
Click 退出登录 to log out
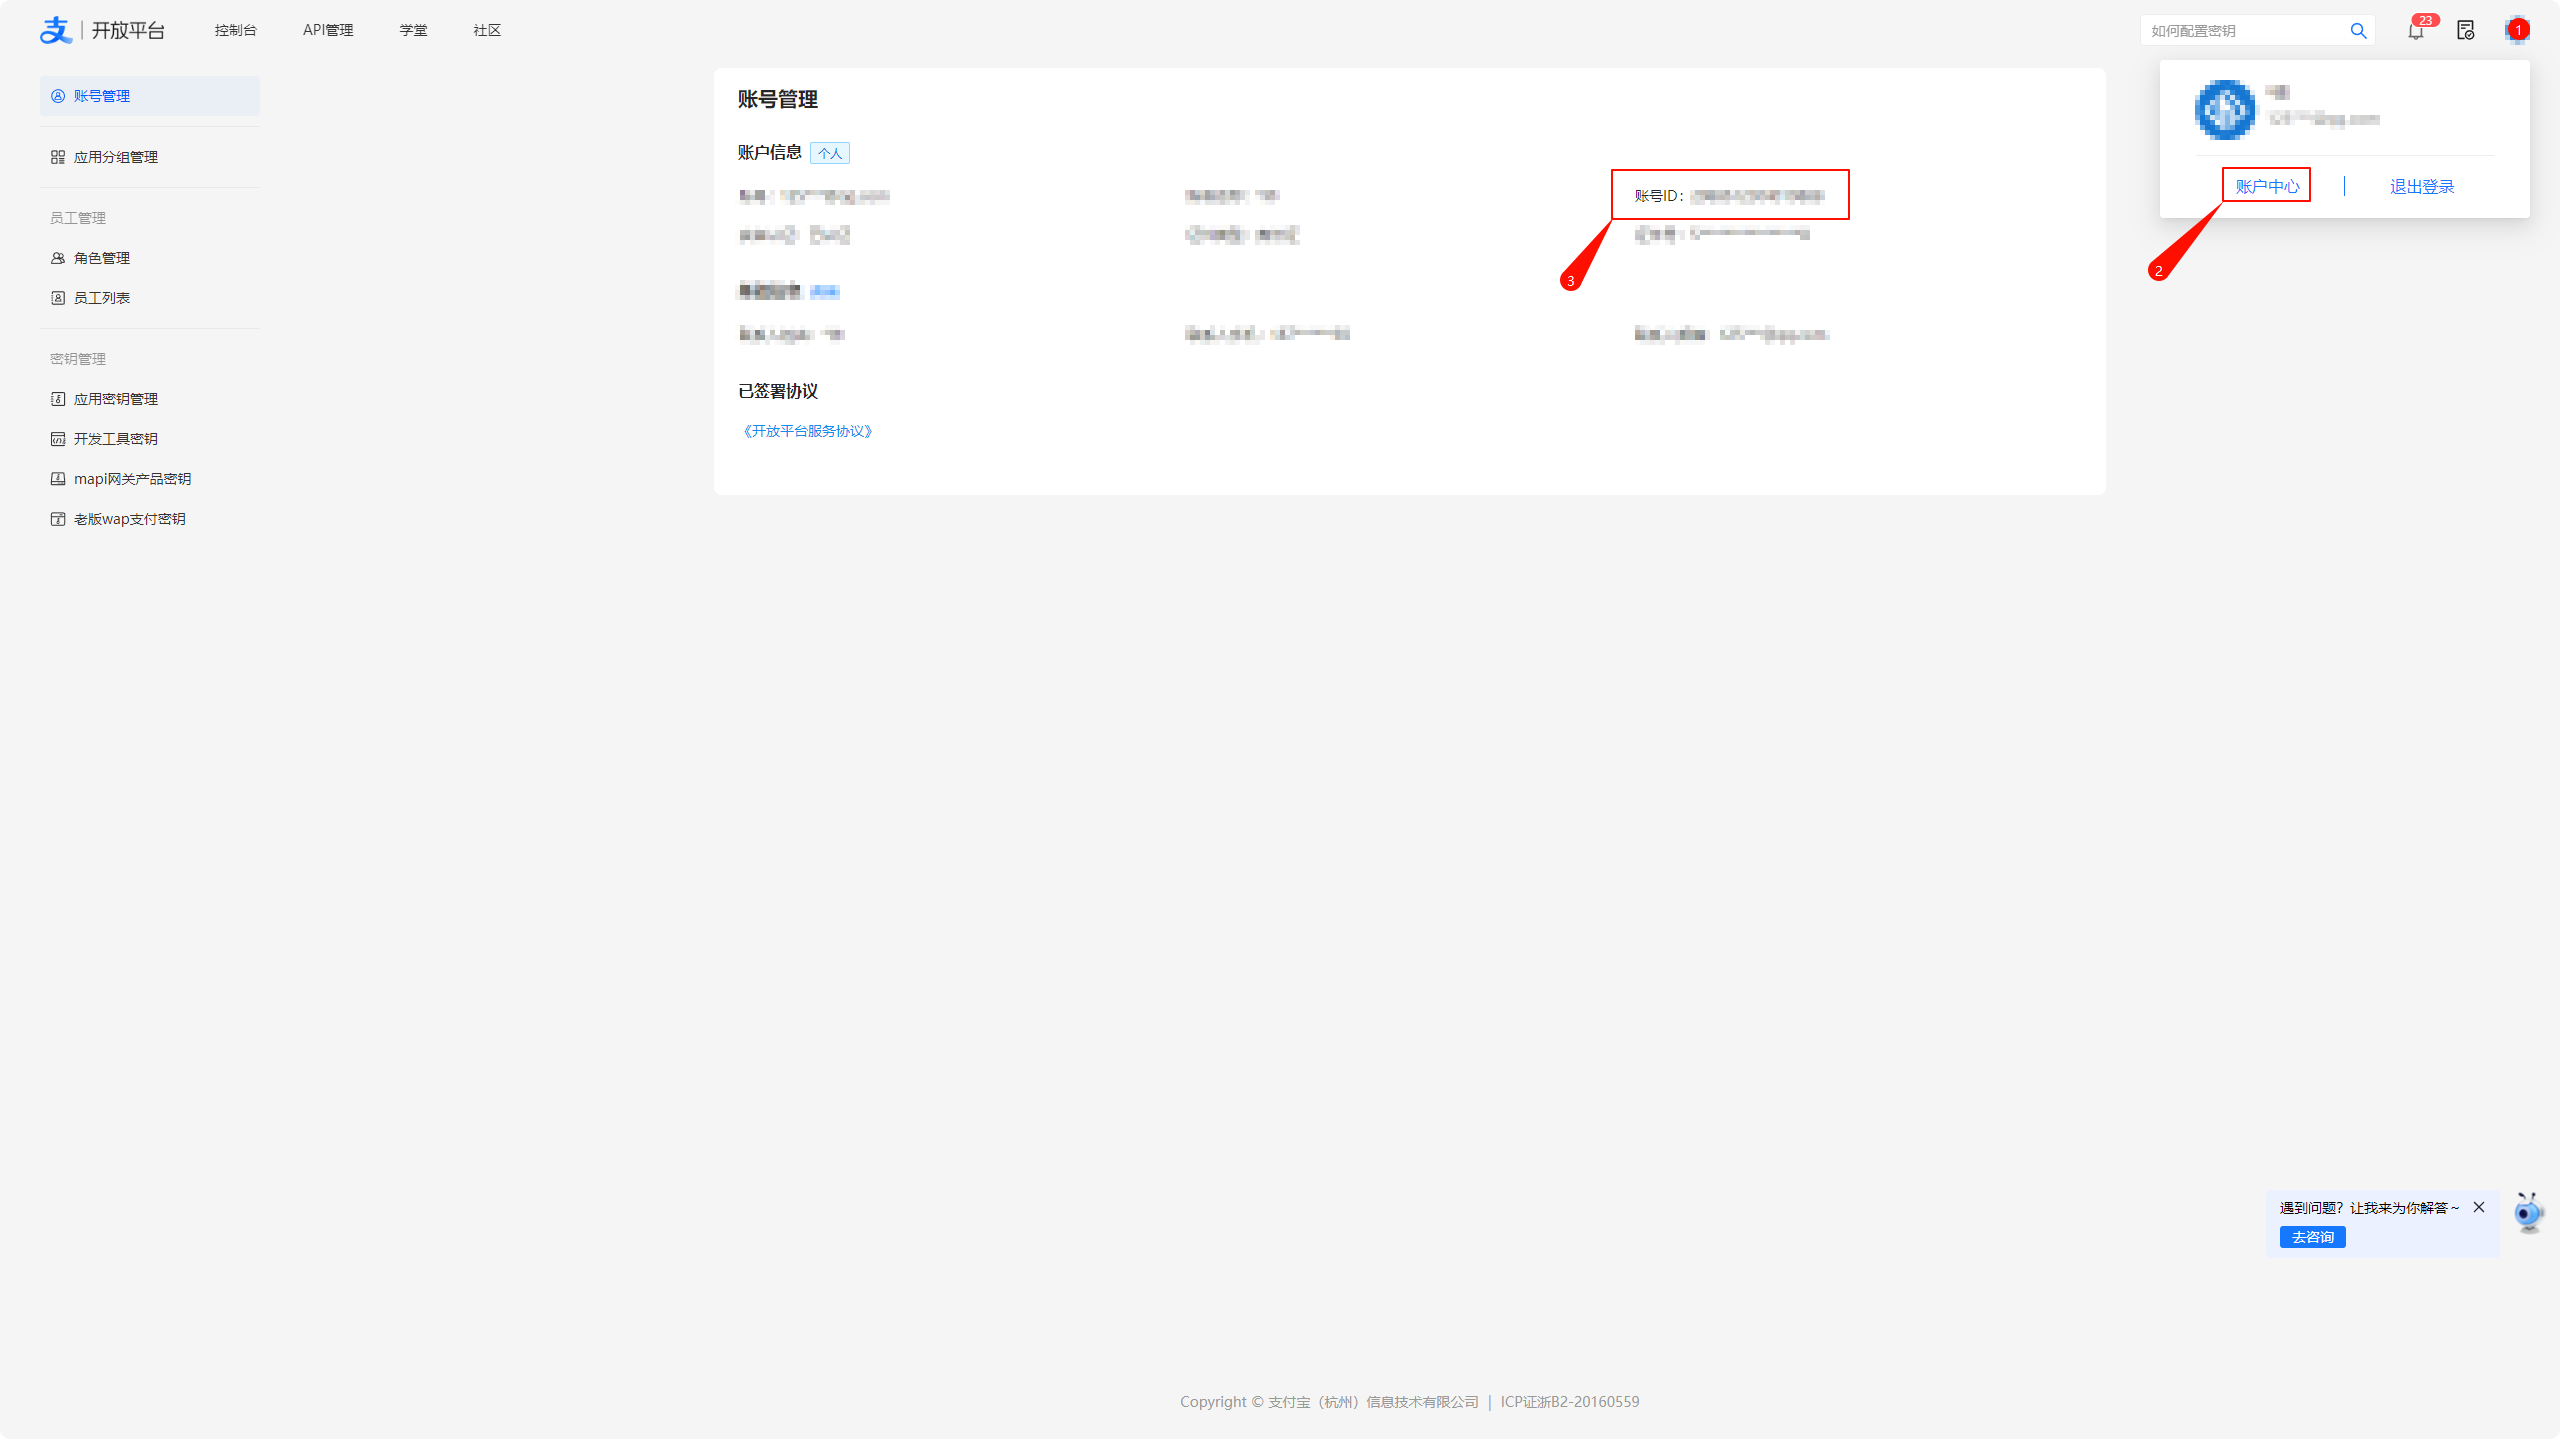click(2421, 186)
